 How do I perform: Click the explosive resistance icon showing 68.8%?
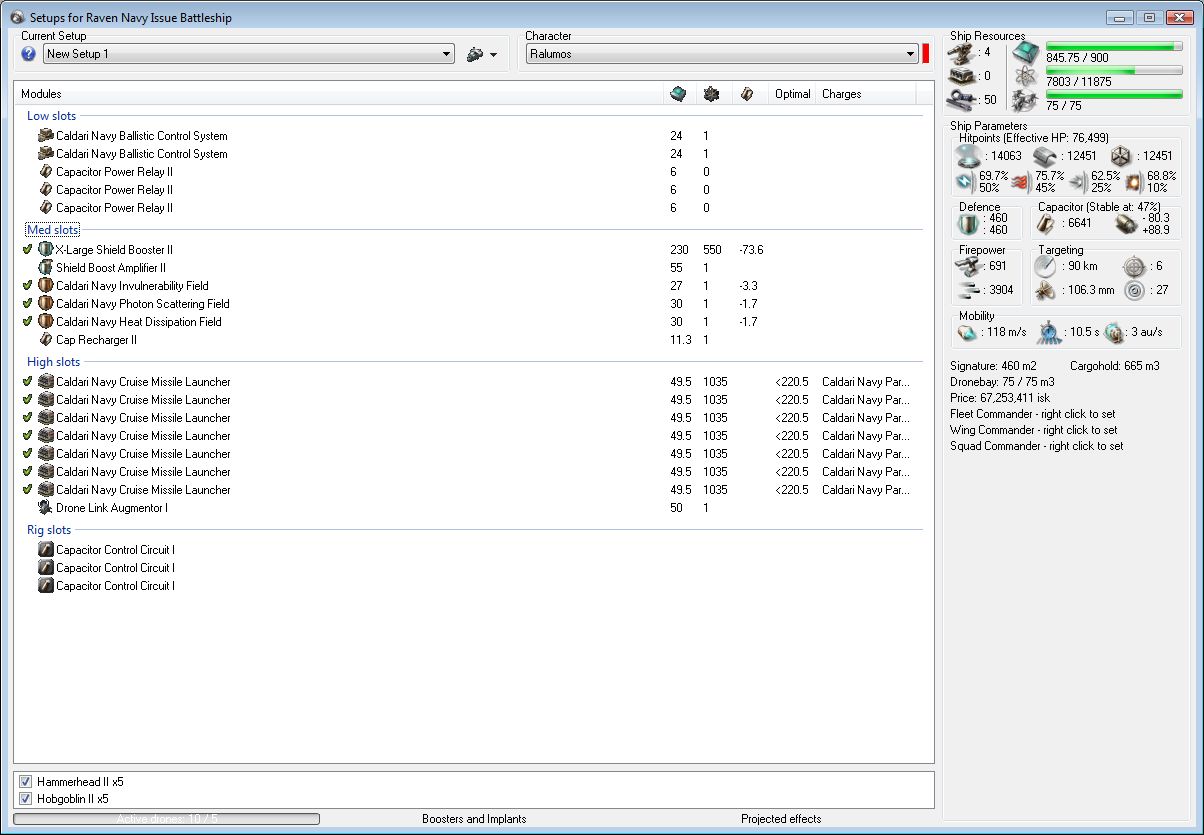(1134, 182)
